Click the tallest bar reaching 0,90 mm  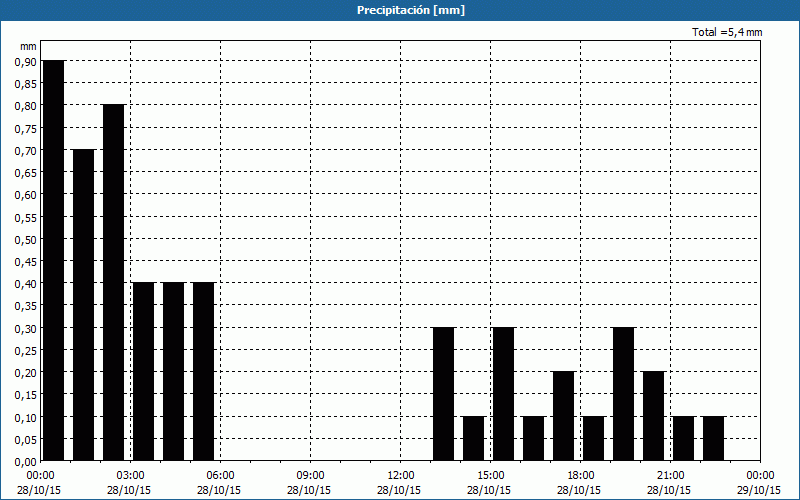54,261
